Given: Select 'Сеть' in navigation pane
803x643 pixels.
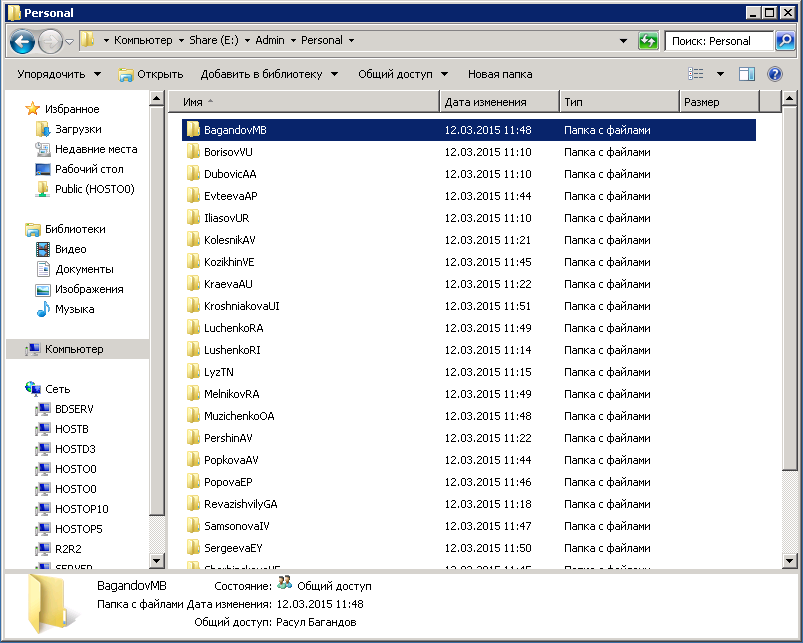Looking at the screenshot, I should pyautogui.click(x=57, y=389).
